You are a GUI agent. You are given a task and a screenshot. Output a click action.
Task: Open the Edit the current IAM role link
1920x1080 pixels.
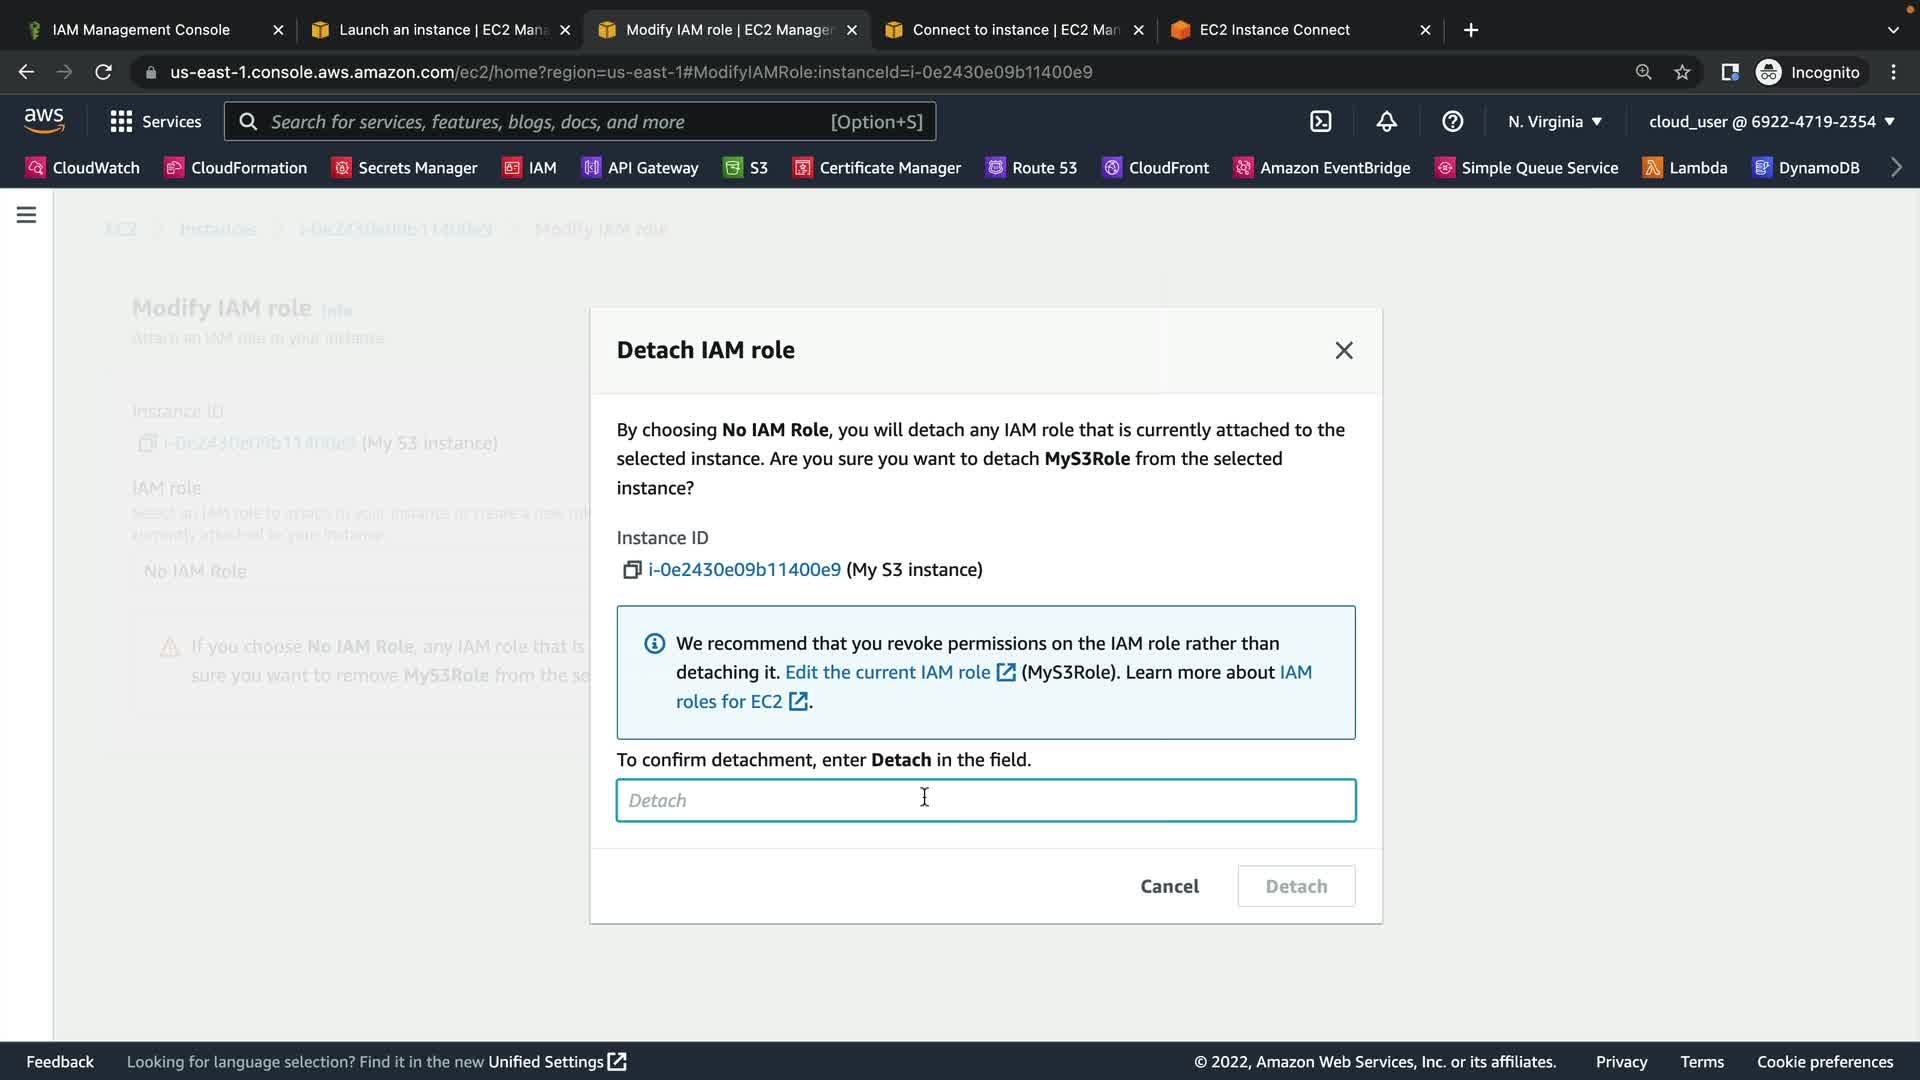click(888, 673)
